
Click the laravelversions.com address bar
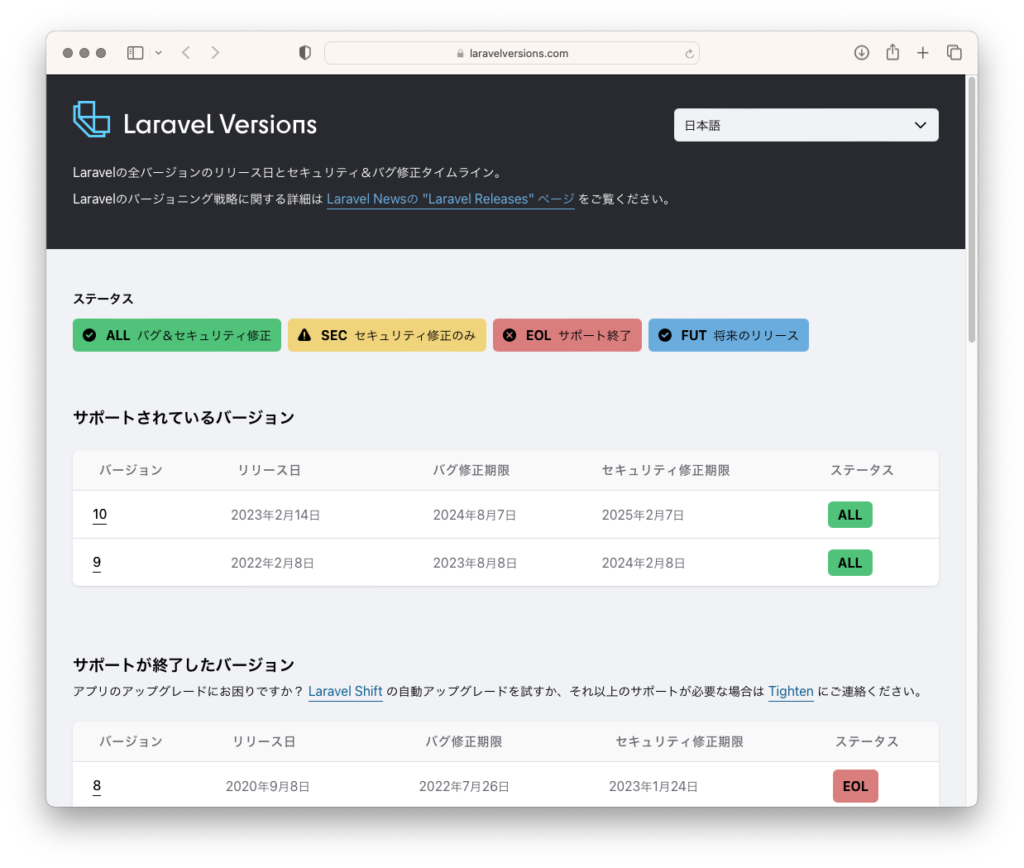pyautogui.click(x=511, y=54)
